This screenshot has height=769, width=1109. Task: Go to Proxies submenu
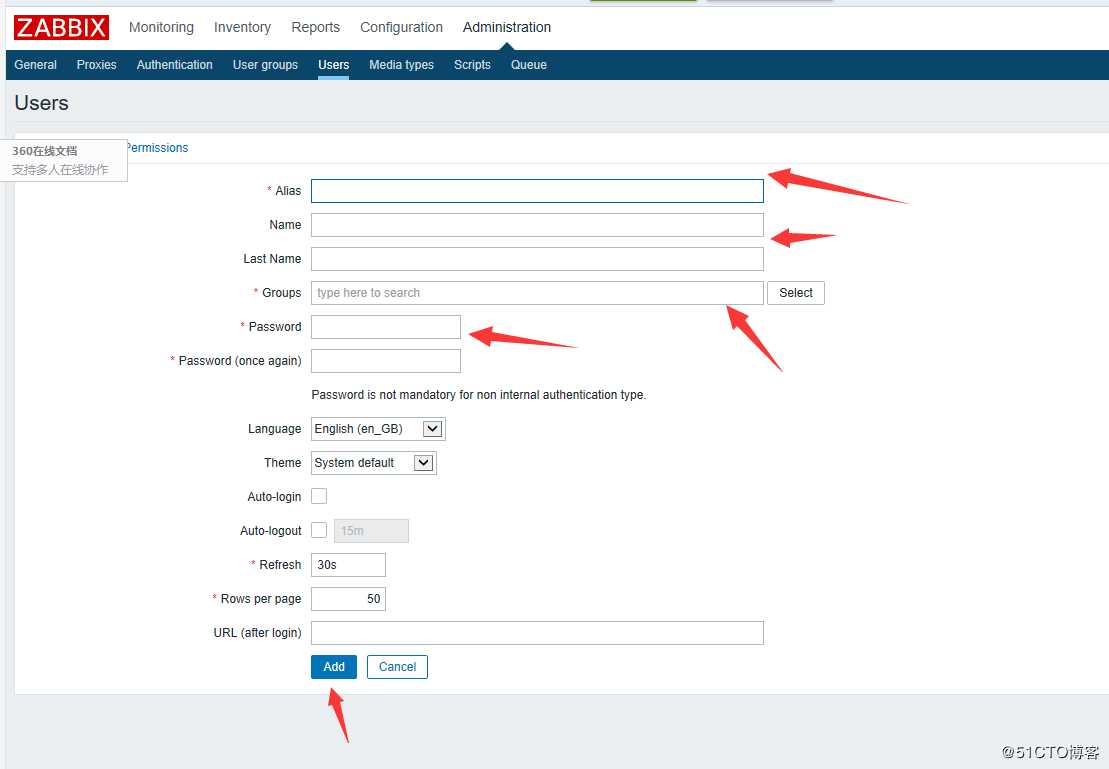click(x=96, y=65)
